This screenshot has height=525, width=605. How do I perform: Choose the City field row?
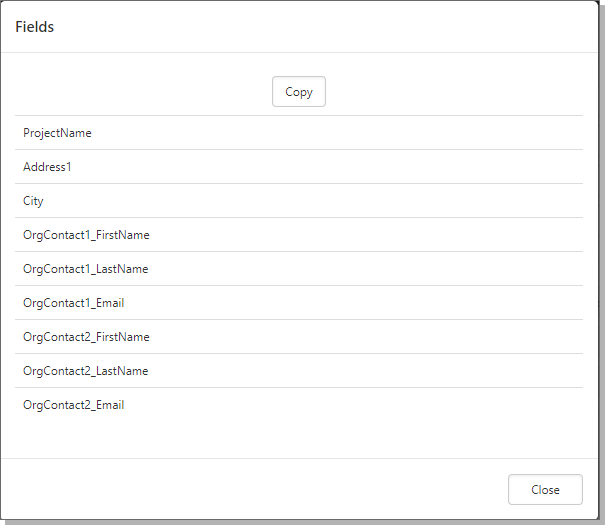(x=34, y=201)
